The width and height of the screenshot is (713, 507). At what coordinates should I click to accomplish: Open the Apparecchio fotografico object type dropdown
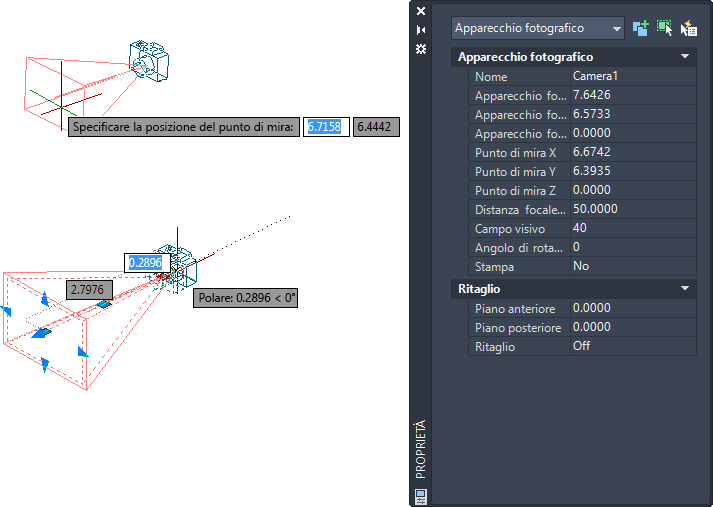[537, 28]
